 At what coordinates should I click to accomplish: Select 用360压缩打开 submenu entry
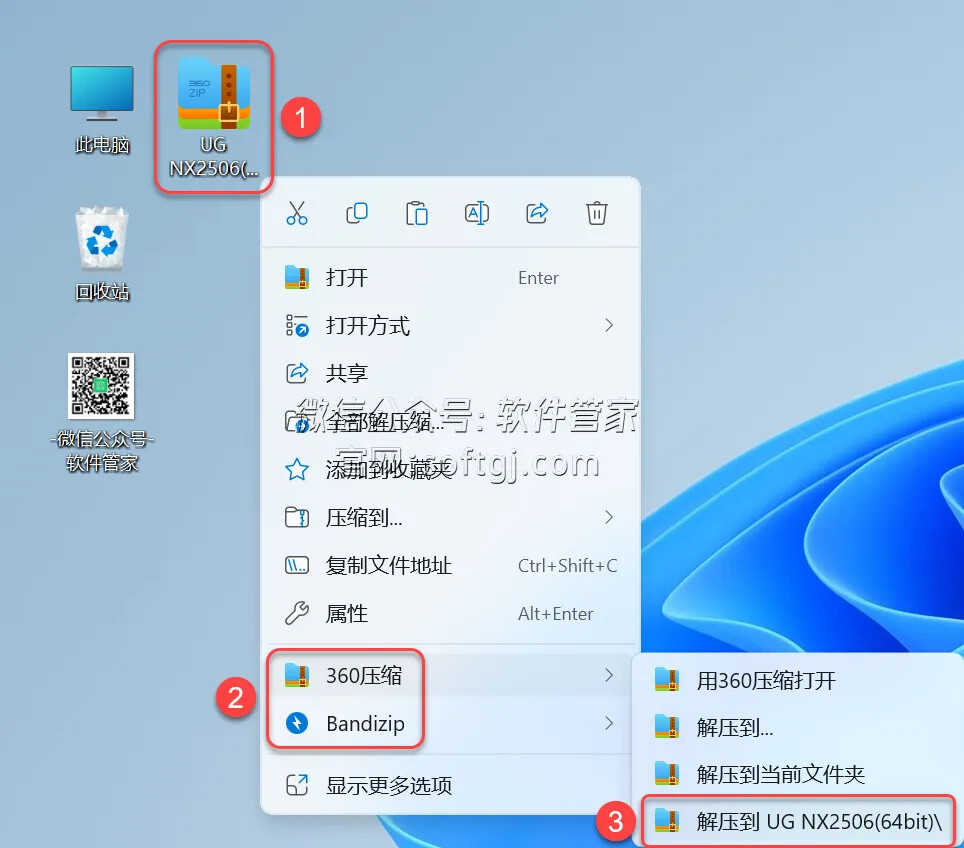pyautogui.click(x=765, y=681)
